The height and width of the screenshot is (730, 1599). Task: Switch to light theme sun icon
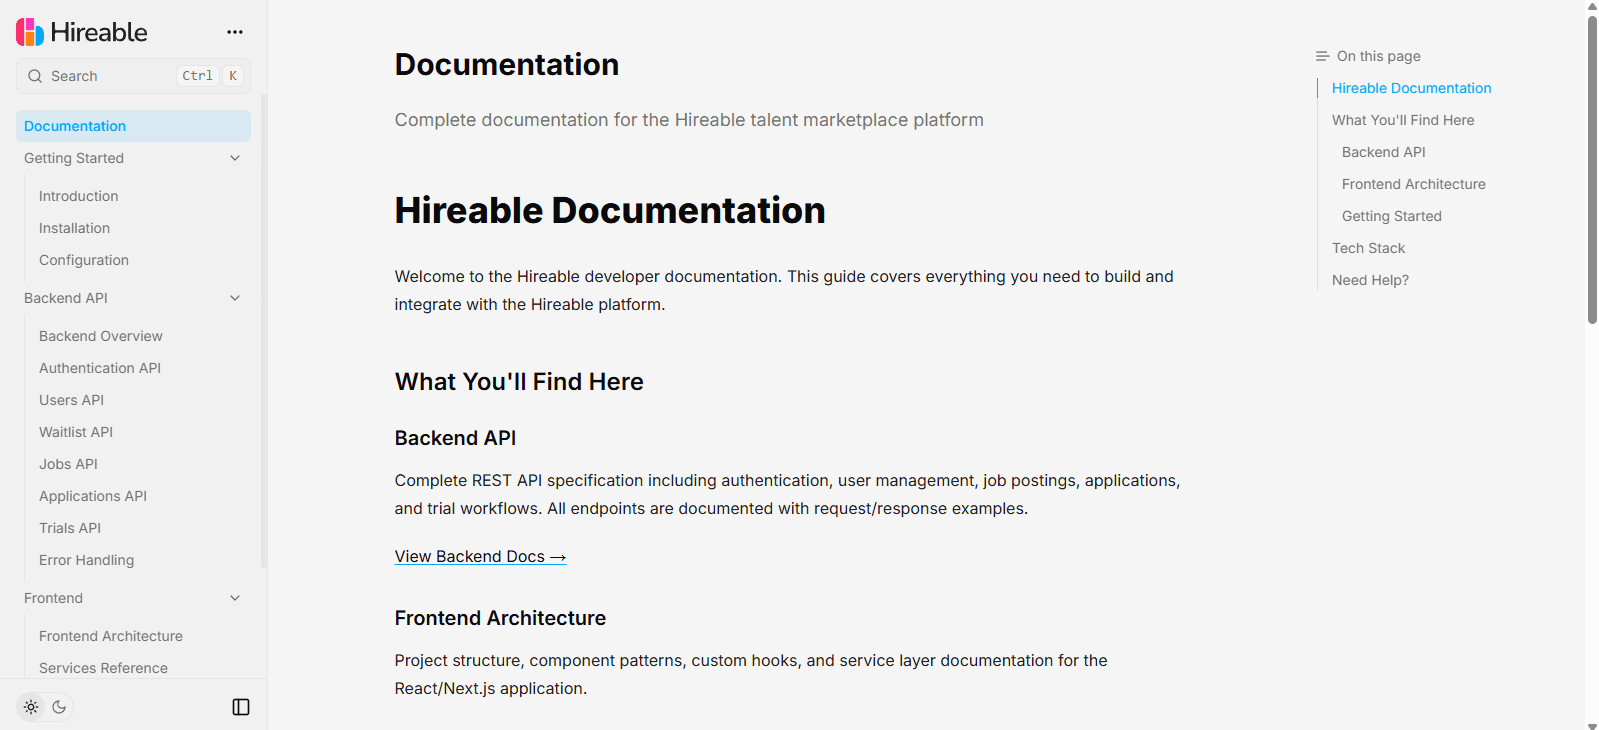(x=31, y=707)
